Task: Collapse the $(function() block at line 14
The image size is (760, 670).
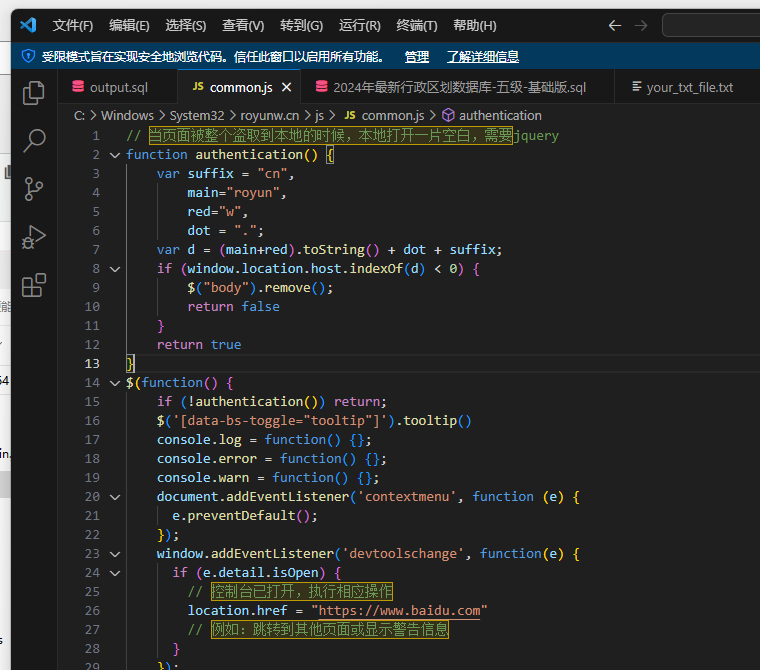Action: [115, 383]
